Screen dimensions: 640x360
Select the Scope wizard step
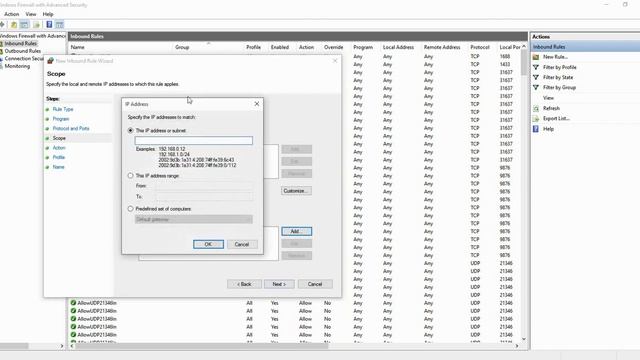point(59,138)
